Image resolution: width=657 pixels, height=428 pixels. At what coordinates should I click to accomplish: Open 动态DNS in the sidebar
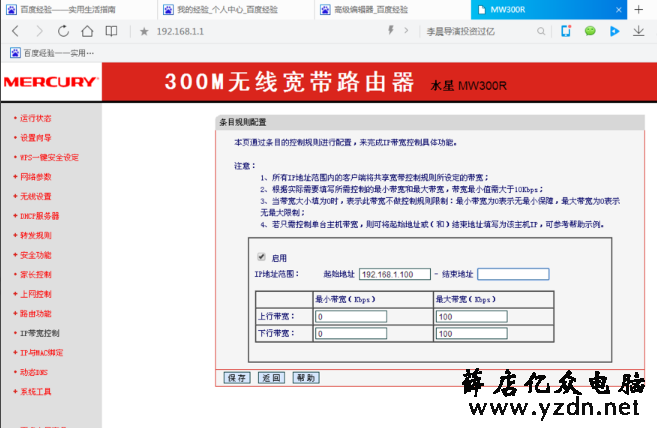pos(34,372)
